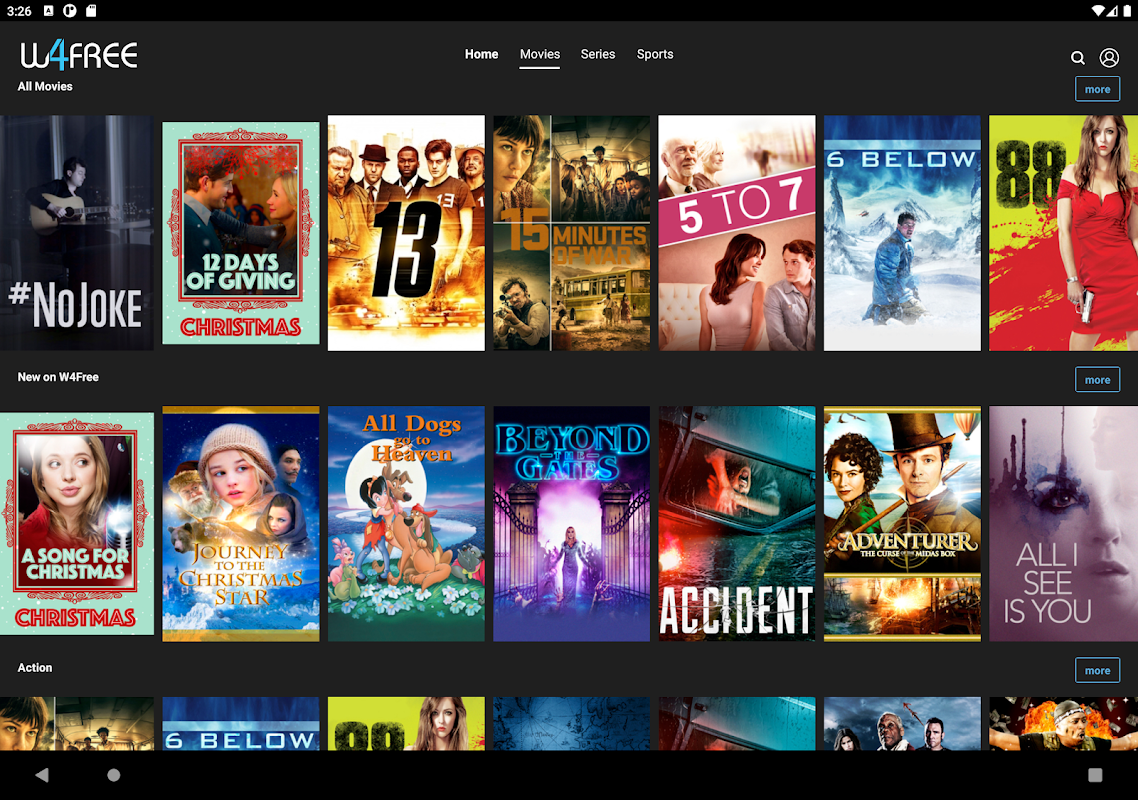This screenshot has width=1138, height=800.
Task: Open 6 Below poster in All Movies
Action: [x=902, y=233]
